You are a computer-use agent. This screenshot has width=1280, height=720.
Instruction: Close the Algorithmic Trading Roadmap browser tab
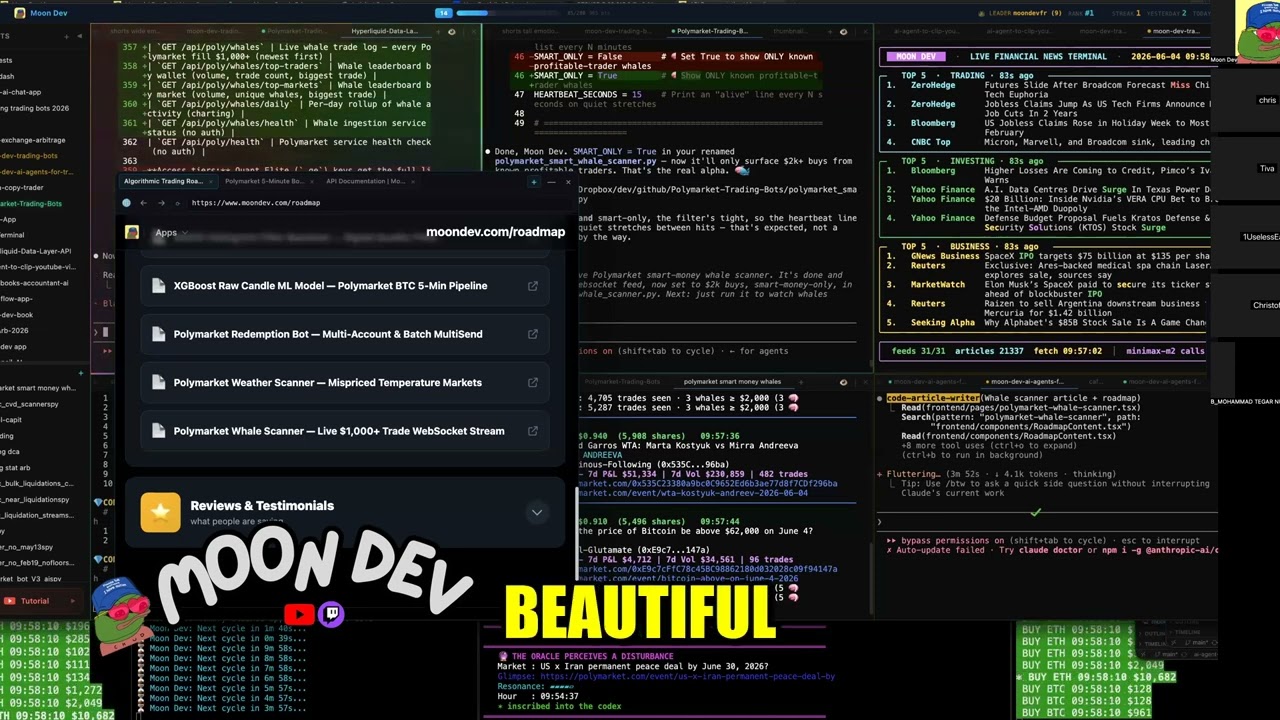tap(209, 182)
